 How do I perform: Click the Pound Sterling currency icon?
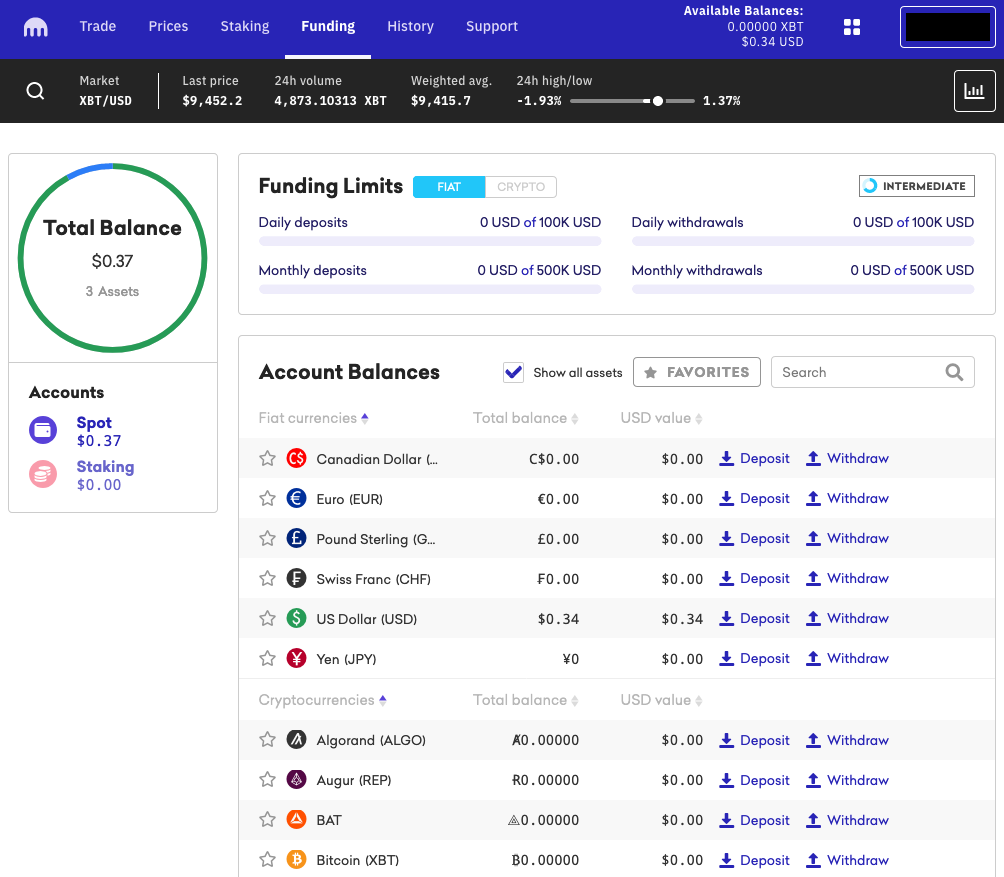296,538
